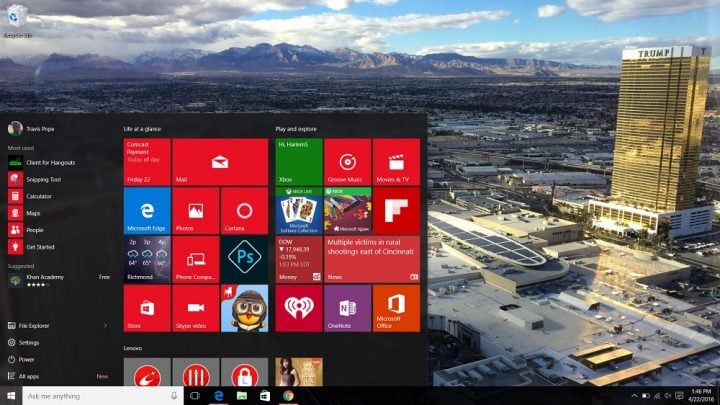Open the Lenovo tile with the red swoosh icon
Image resolution: width=720 pixels, height=405 pixels.
pos(147,372)
